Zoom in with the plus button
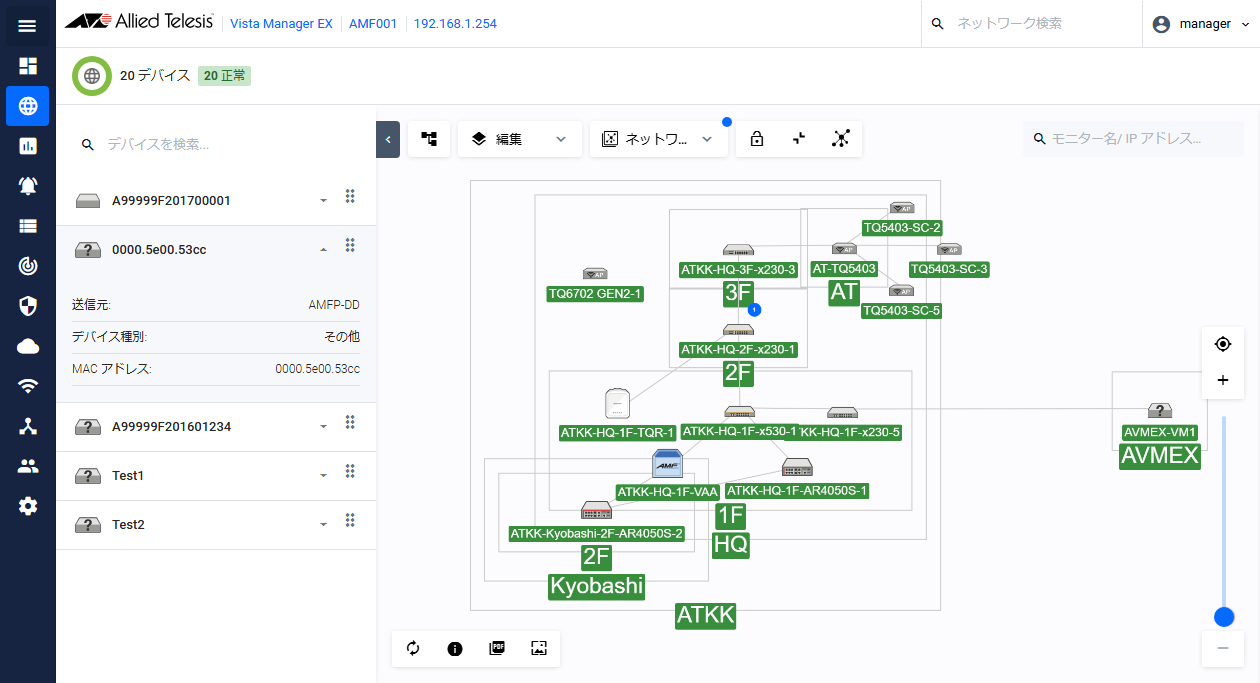Viewport: 1260px width, 683px height. (1223, 380)
